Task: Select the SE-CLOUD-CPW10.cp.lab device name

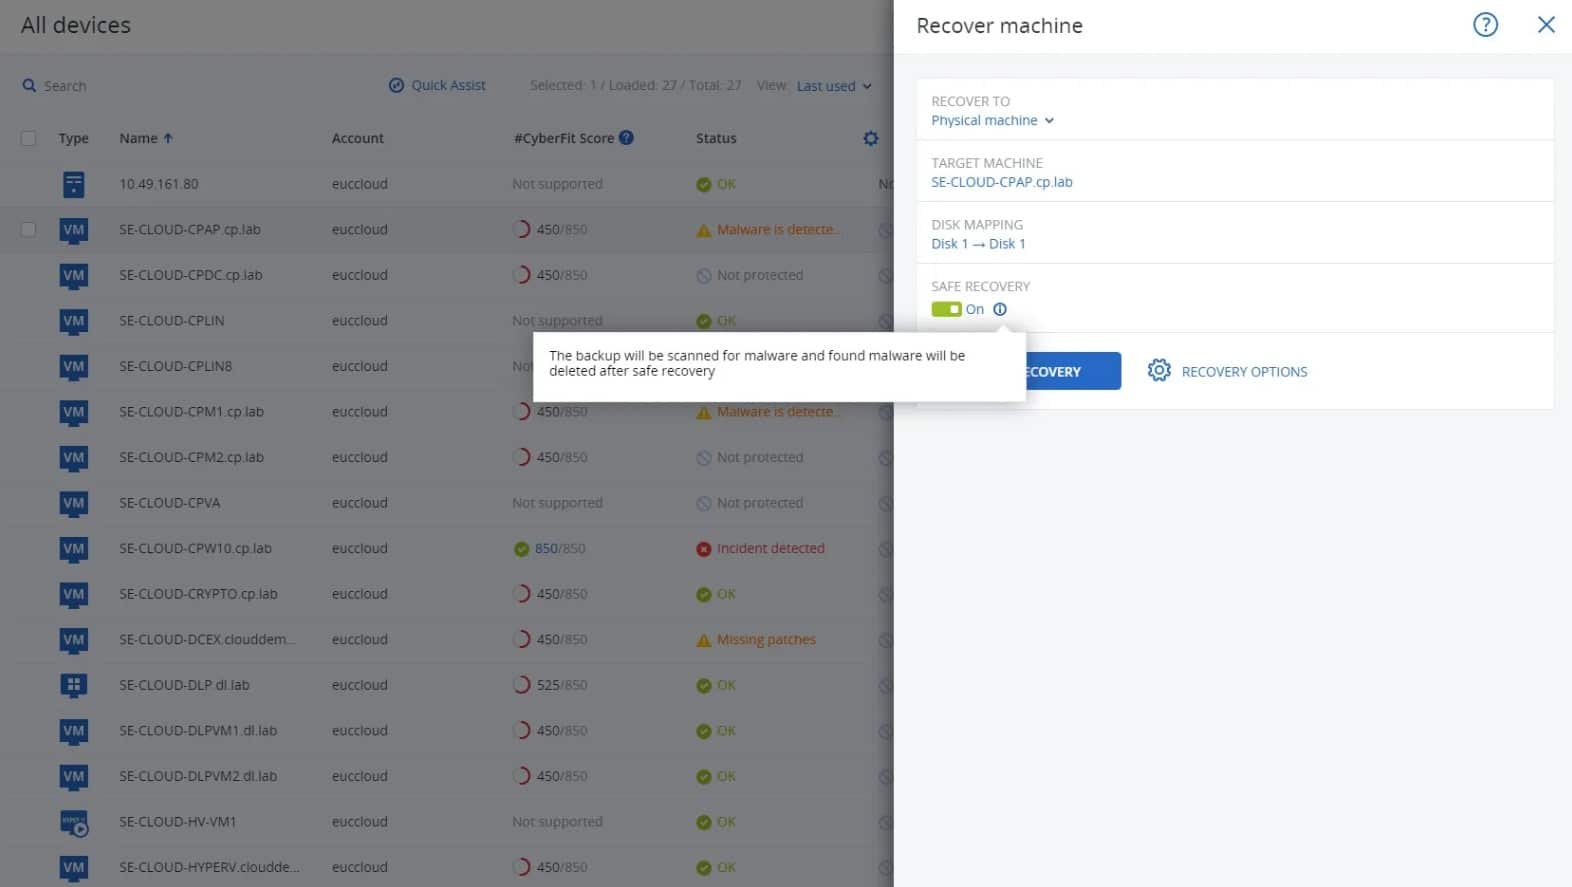Action: tap(195, 548)
